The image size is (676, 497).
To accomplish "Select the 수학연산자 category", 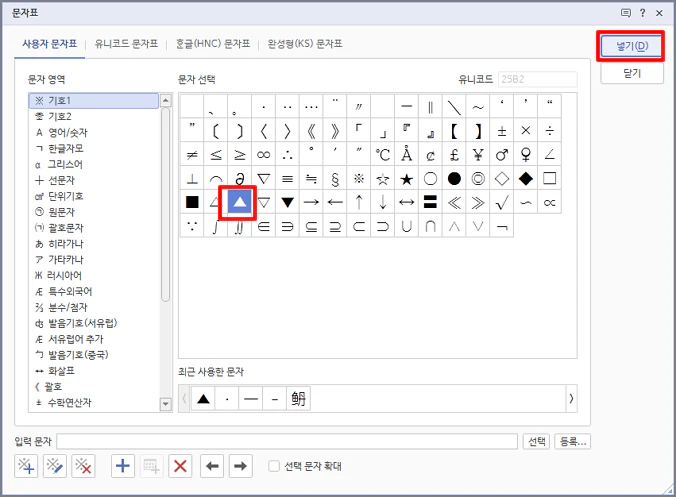I will pyautogui.click(x=94, y=403).
